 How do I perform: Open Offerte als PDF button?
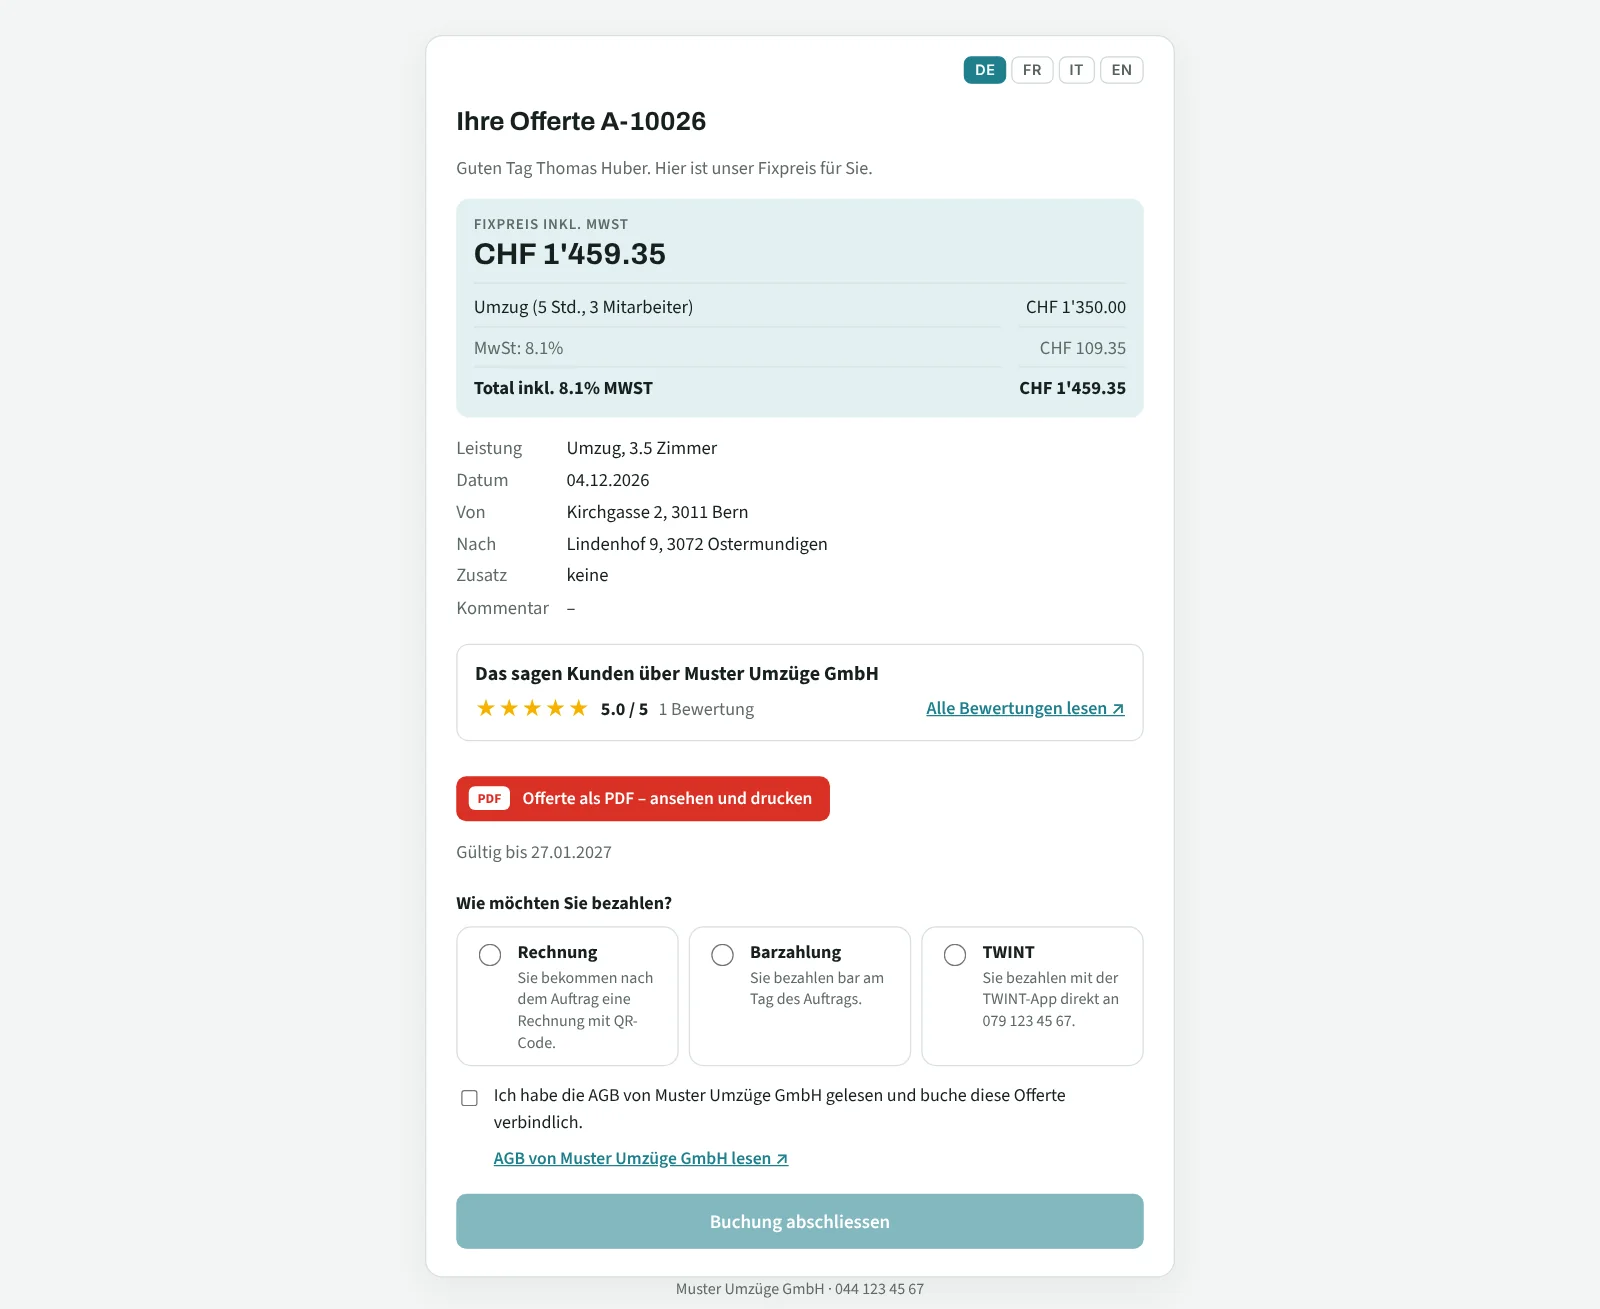tap(643, 798)
